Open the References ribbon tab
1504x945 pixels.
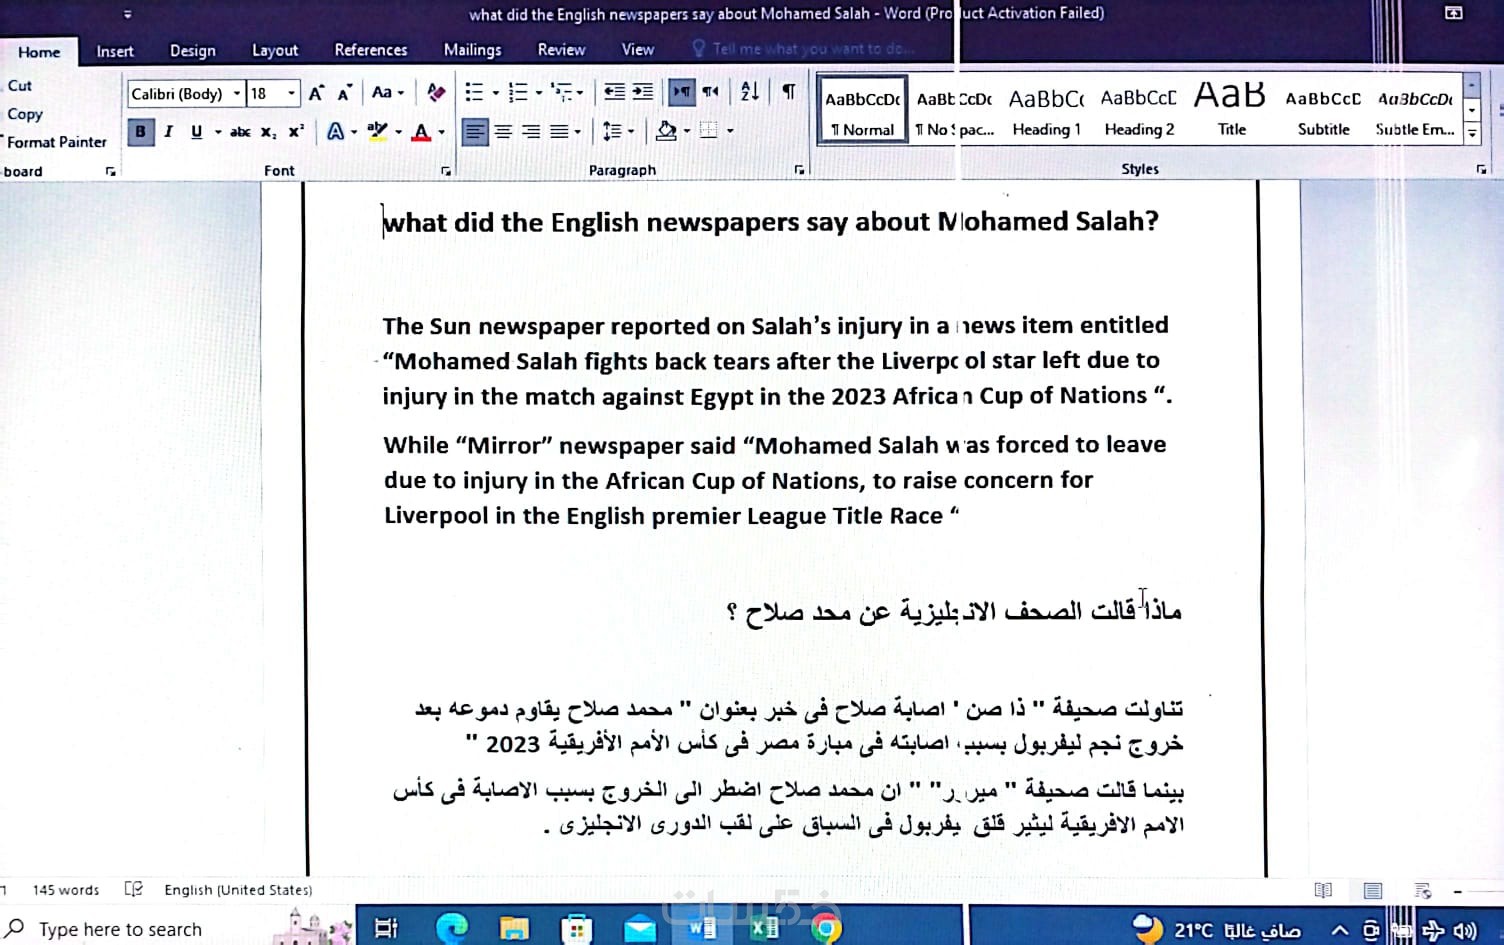(371, 49)
